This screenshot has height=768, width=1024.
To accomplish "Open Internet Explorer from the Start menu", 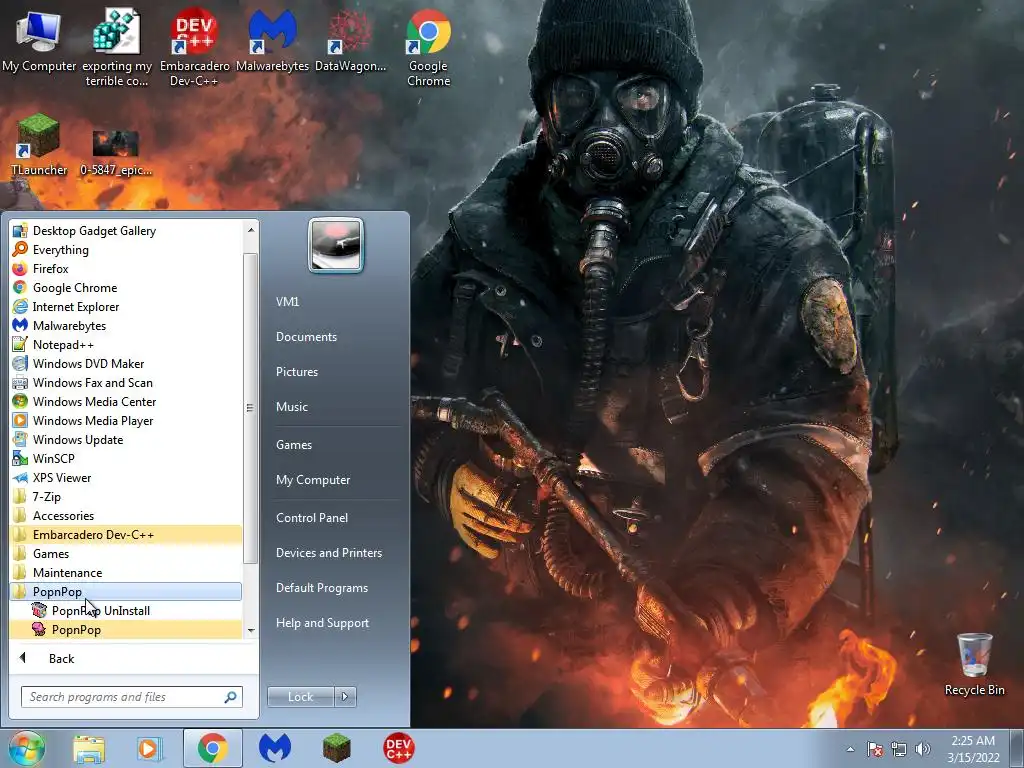I will tap(126, 306).
